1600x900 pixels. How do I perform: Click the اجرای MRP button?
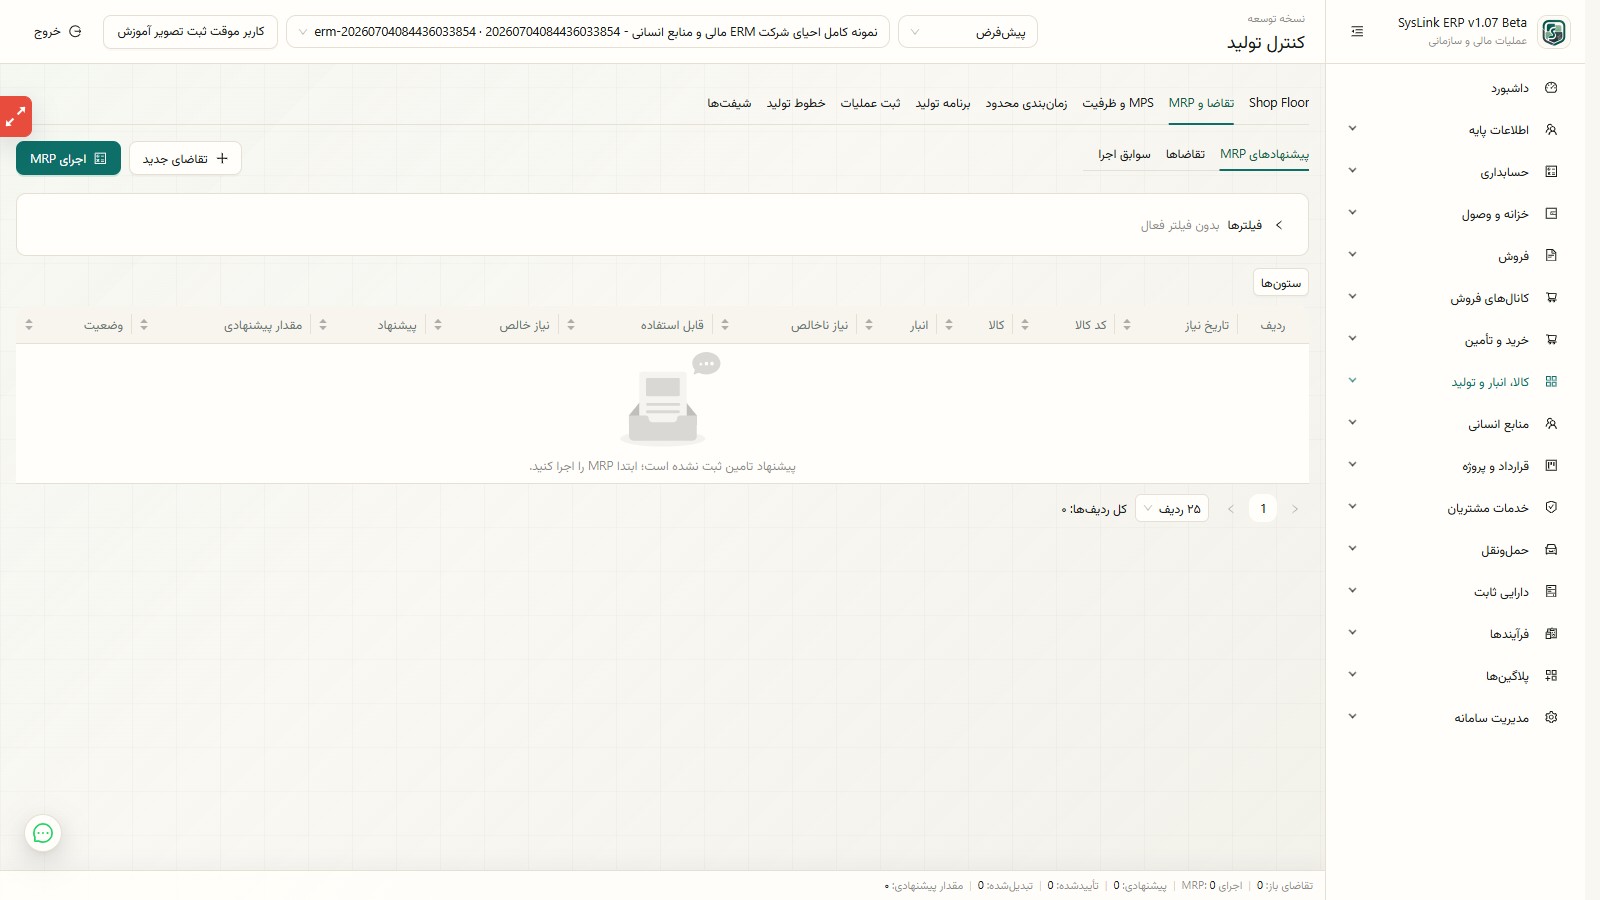[68, 158]
